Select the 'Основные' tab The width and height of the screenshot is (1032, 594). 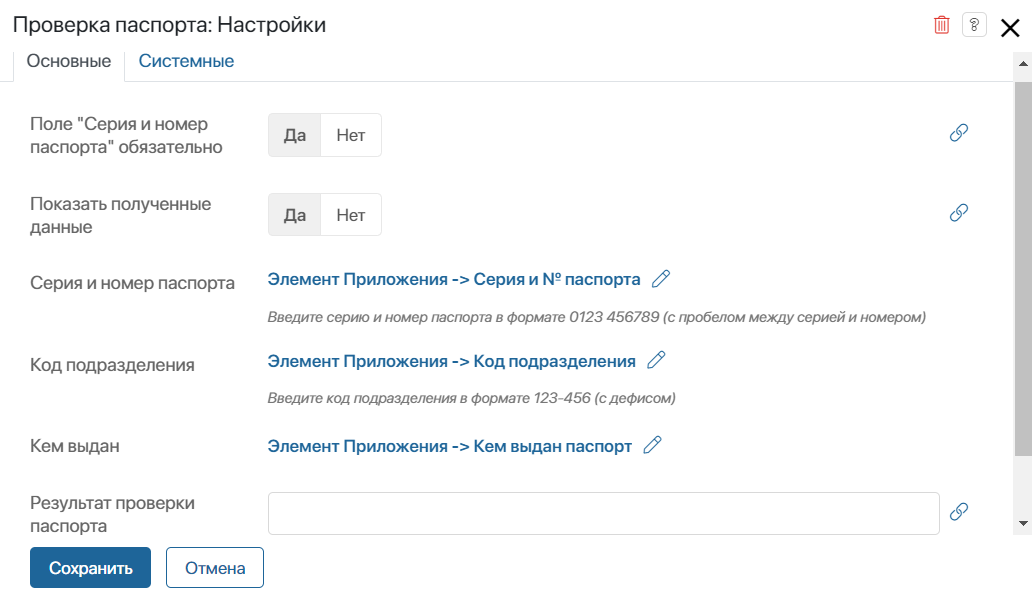(68, 61)
